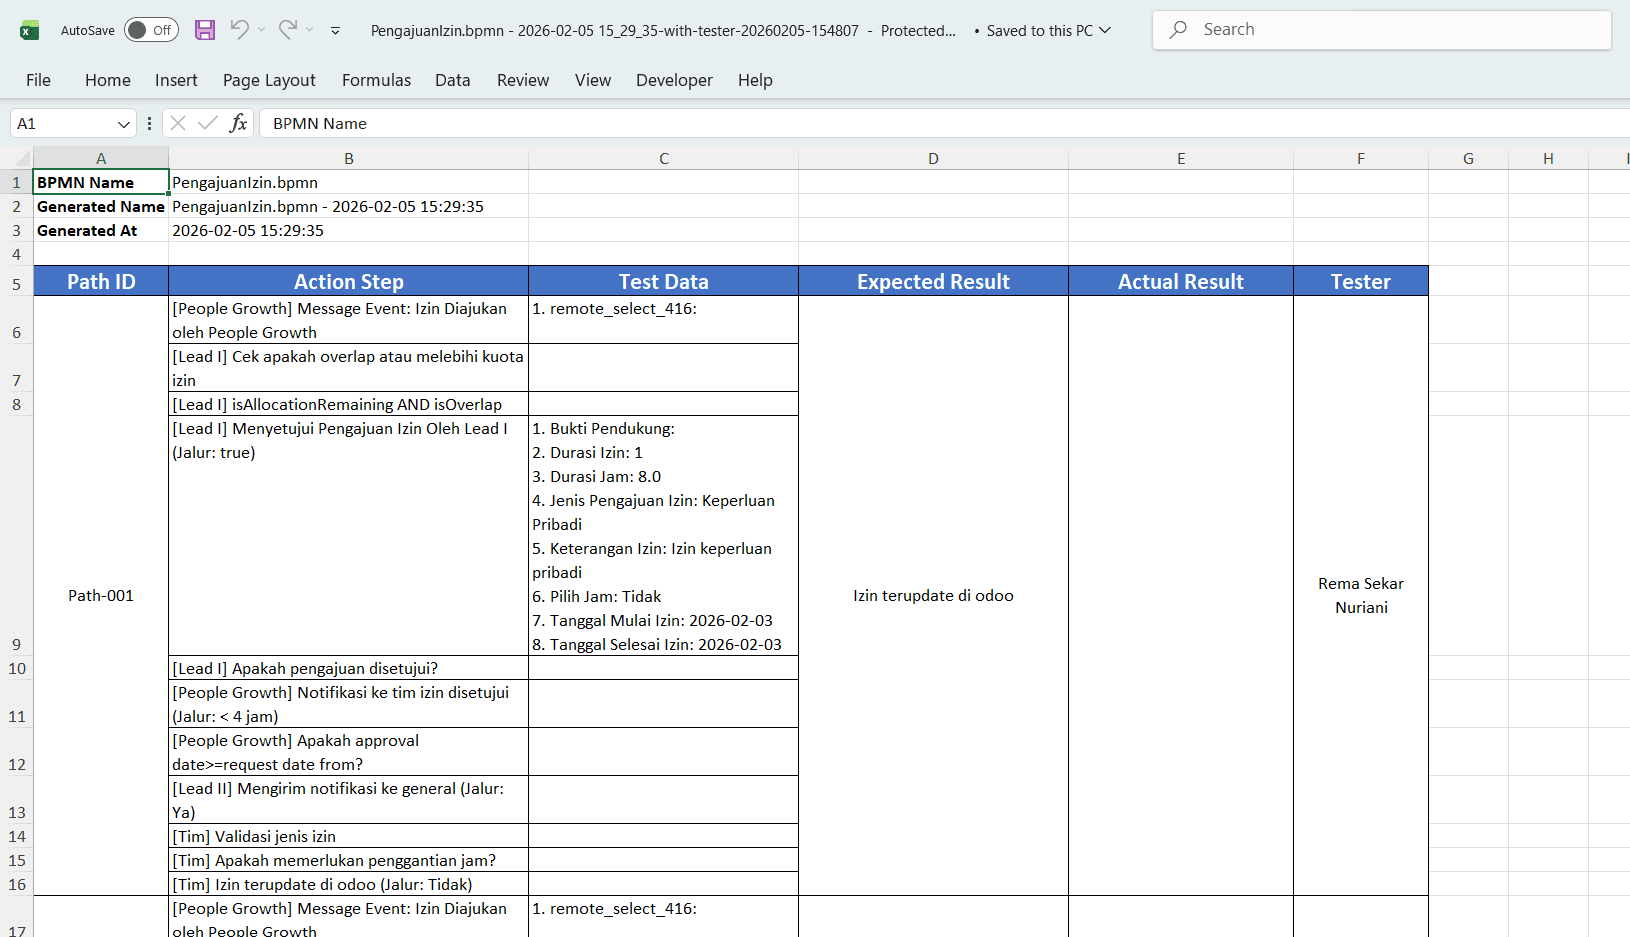
Task: Open the Insert Function dialog
Action: [239, 123]
